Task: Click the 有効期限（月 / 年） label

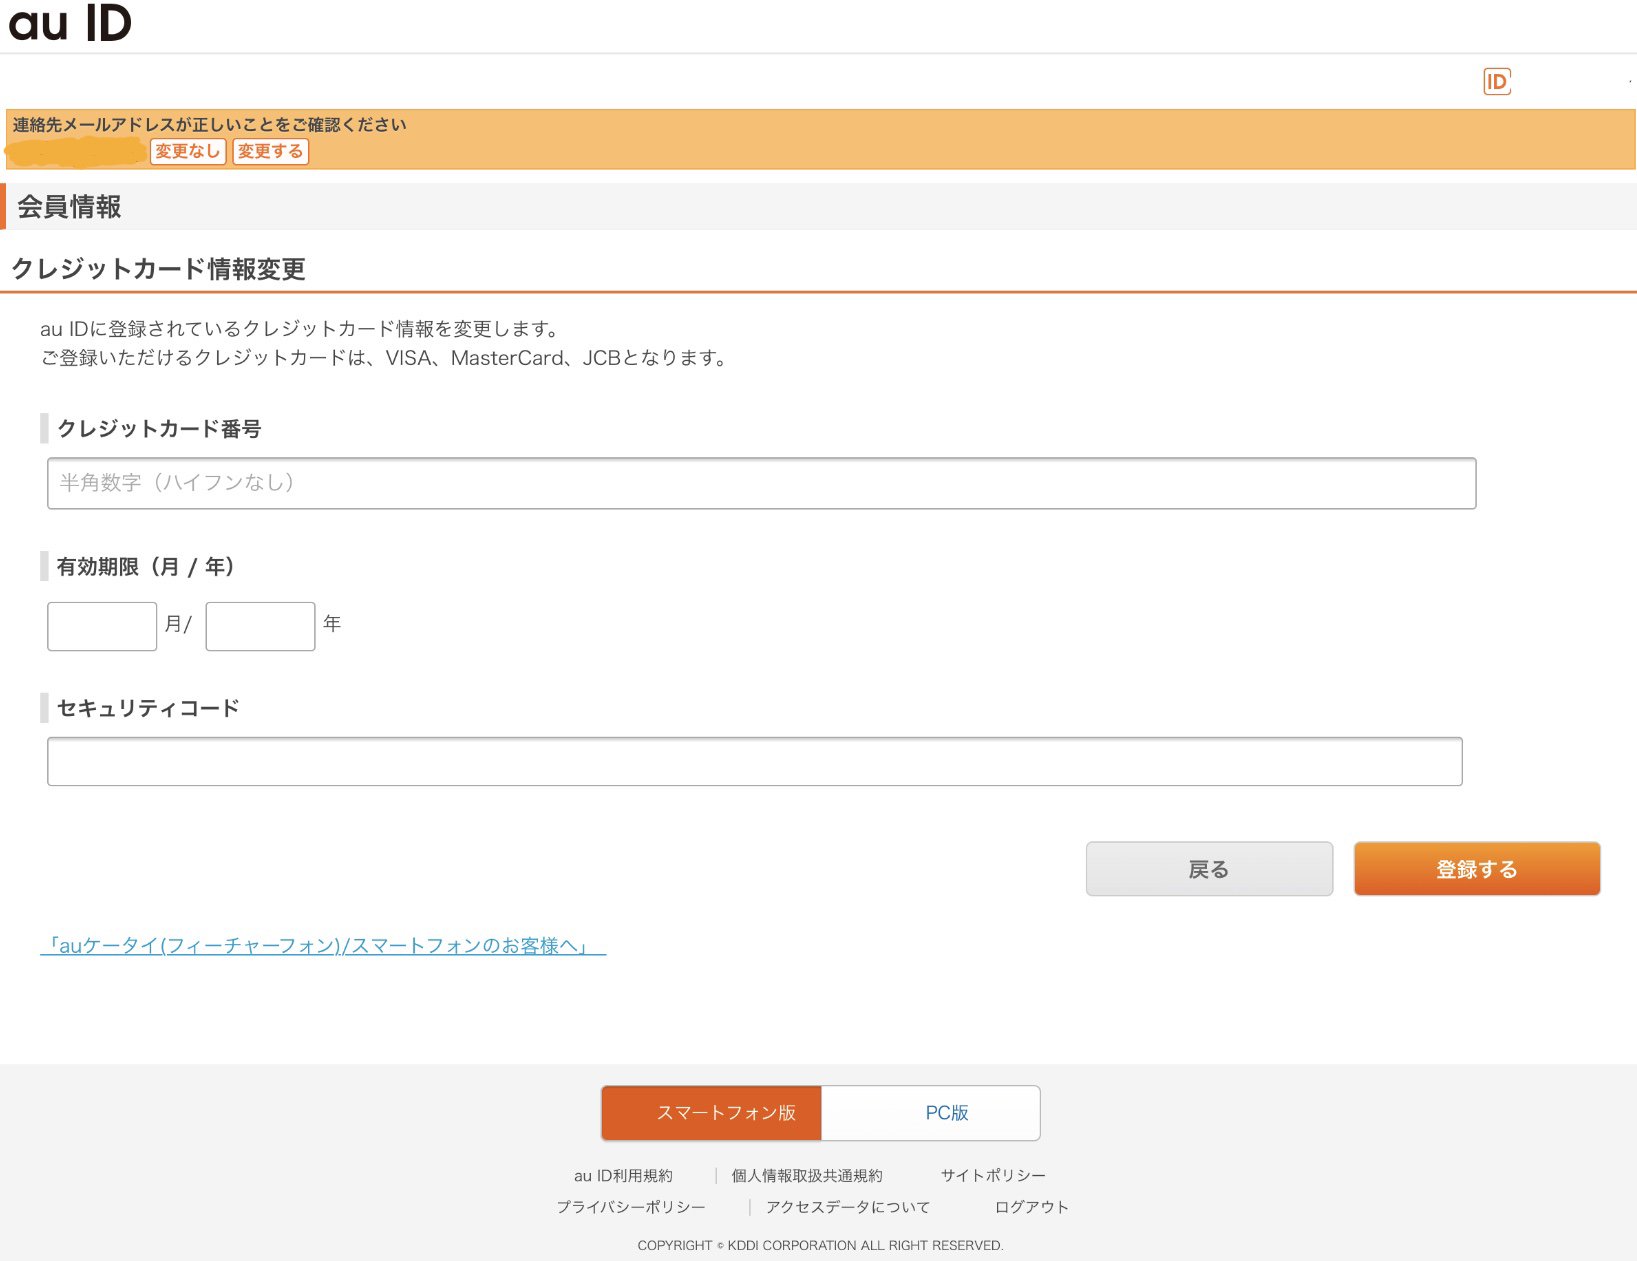Action: click(145, 567)
